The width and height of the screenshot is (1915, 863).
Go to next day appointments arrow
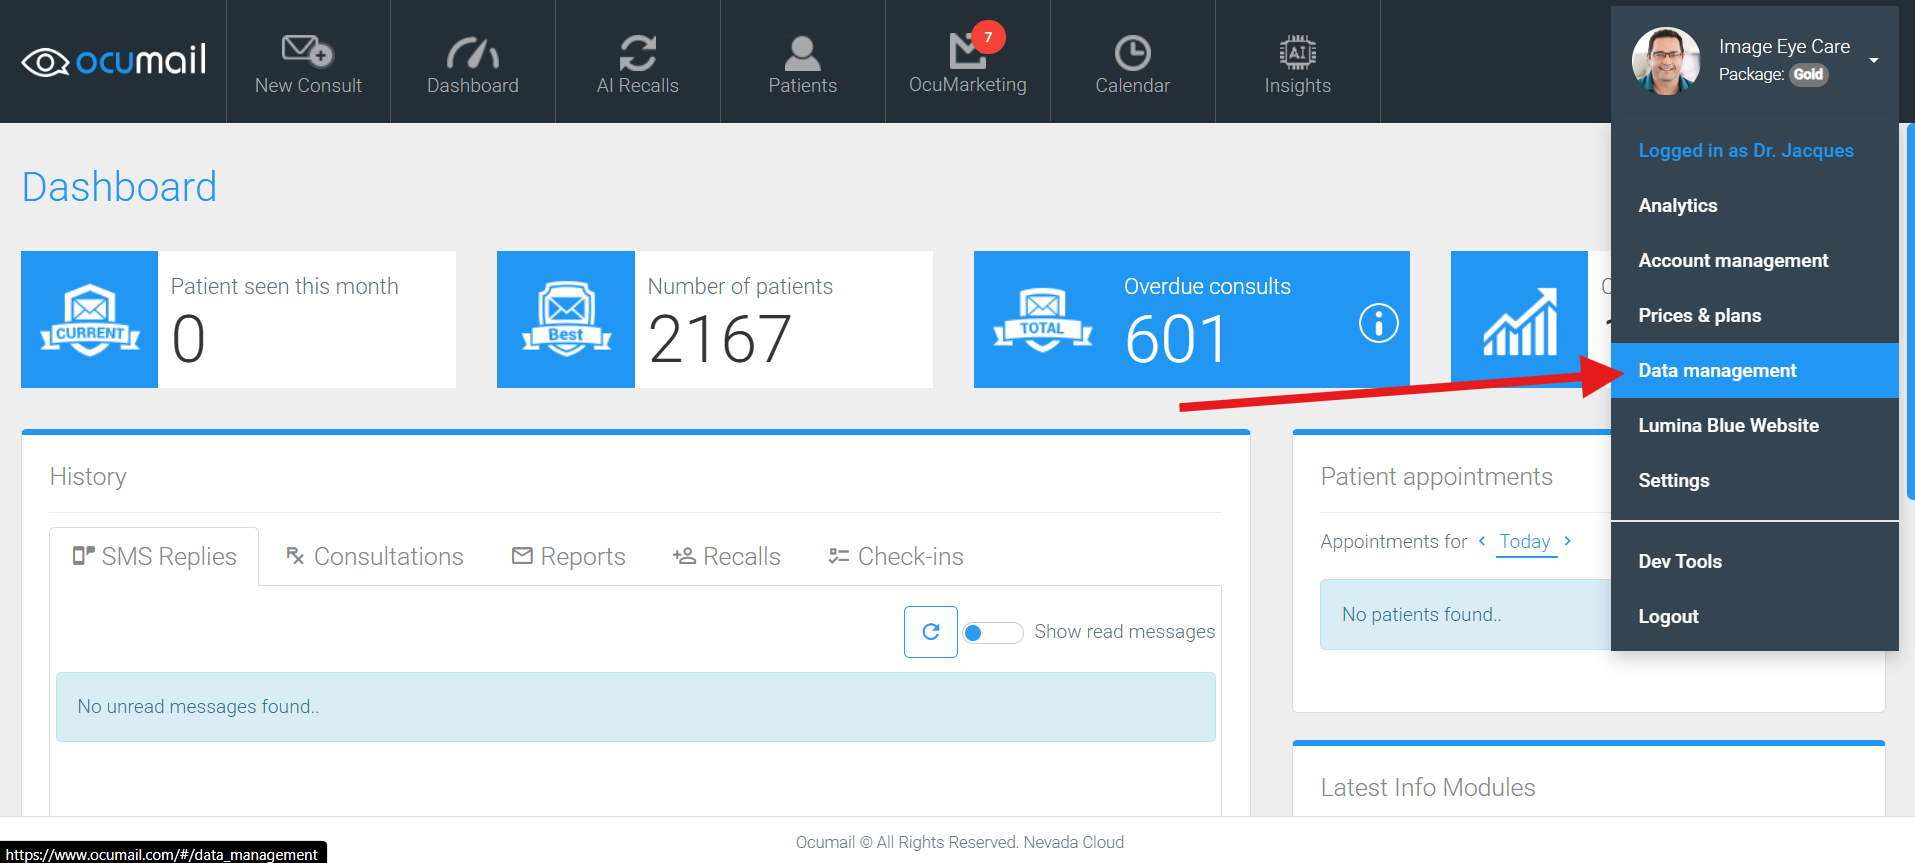(1567, 541)
